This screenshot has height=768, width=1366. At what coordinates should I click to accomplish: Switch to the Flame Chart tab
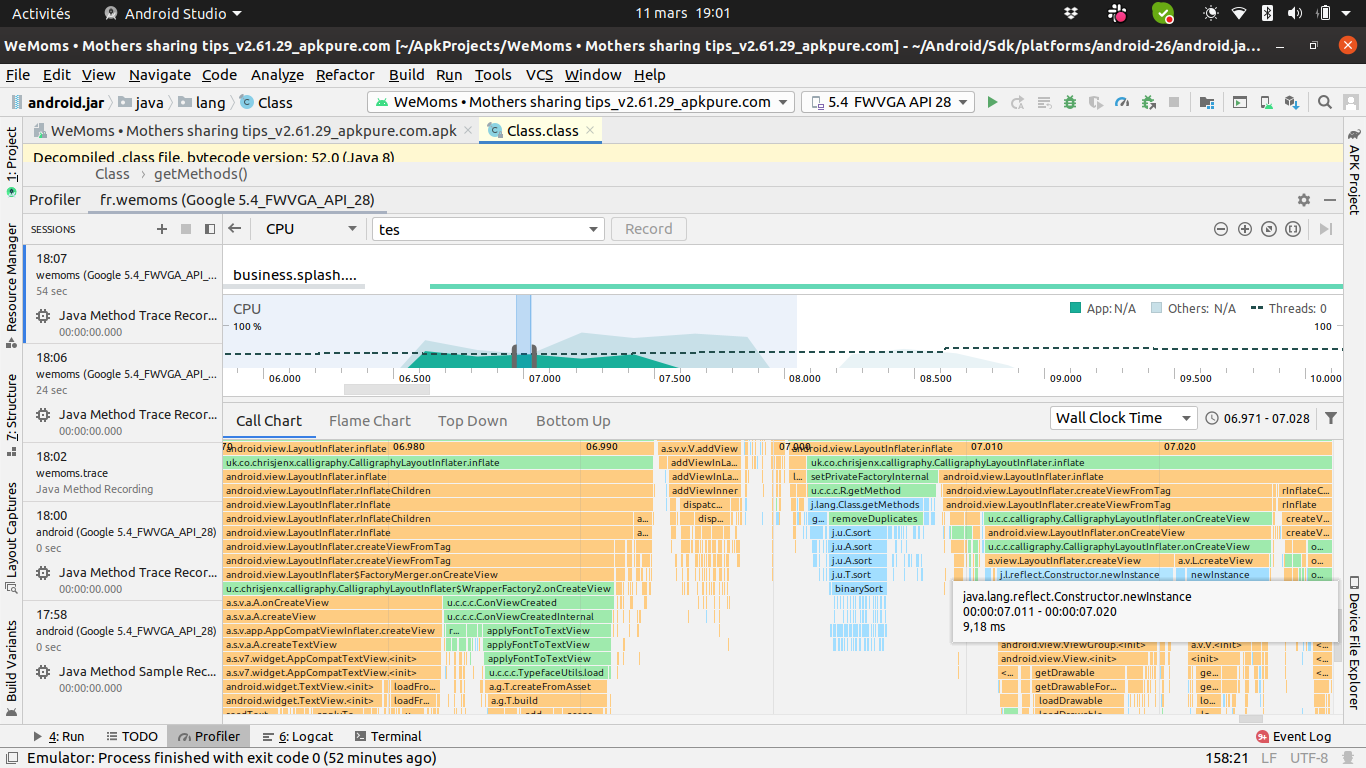370,421
